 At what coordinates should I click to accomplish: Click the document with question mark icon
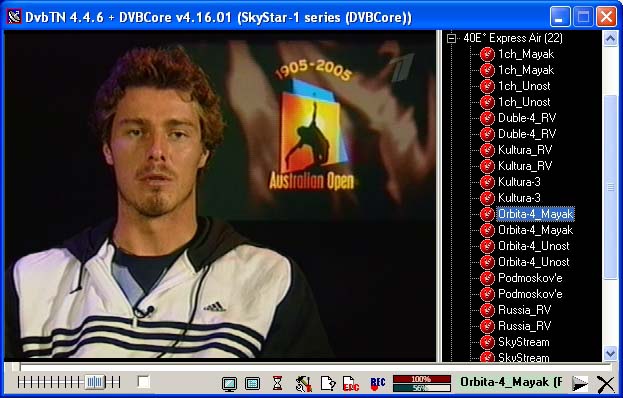pos(328,383)
